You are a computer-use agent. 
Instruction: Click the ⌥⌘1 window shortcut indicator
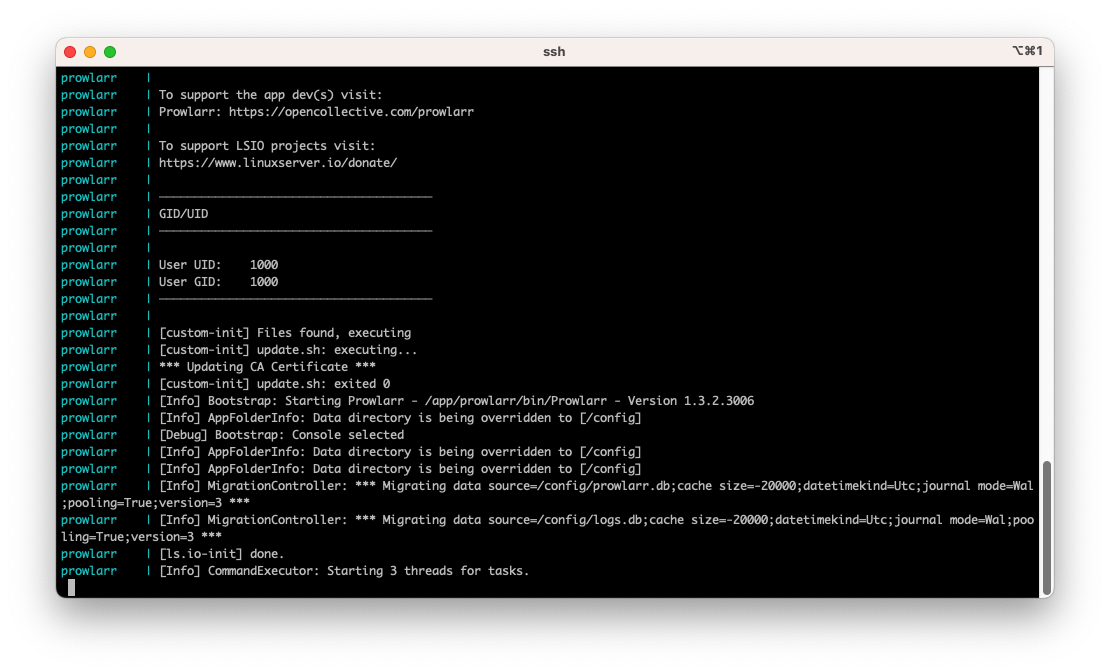(1027, 51)
